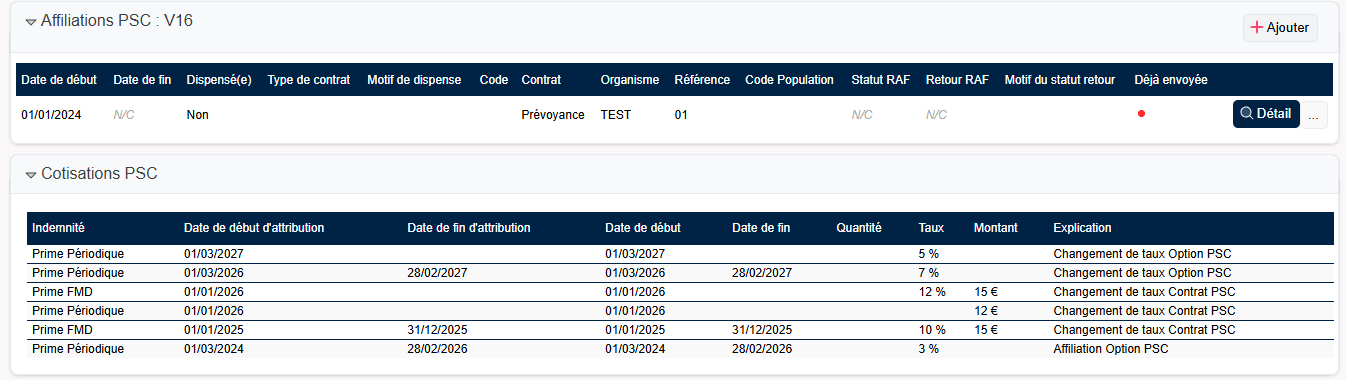Click the Date de début d'attribution header
Image resolution: width=1346 pixels, height=380 pixels.
coord(254,228)
